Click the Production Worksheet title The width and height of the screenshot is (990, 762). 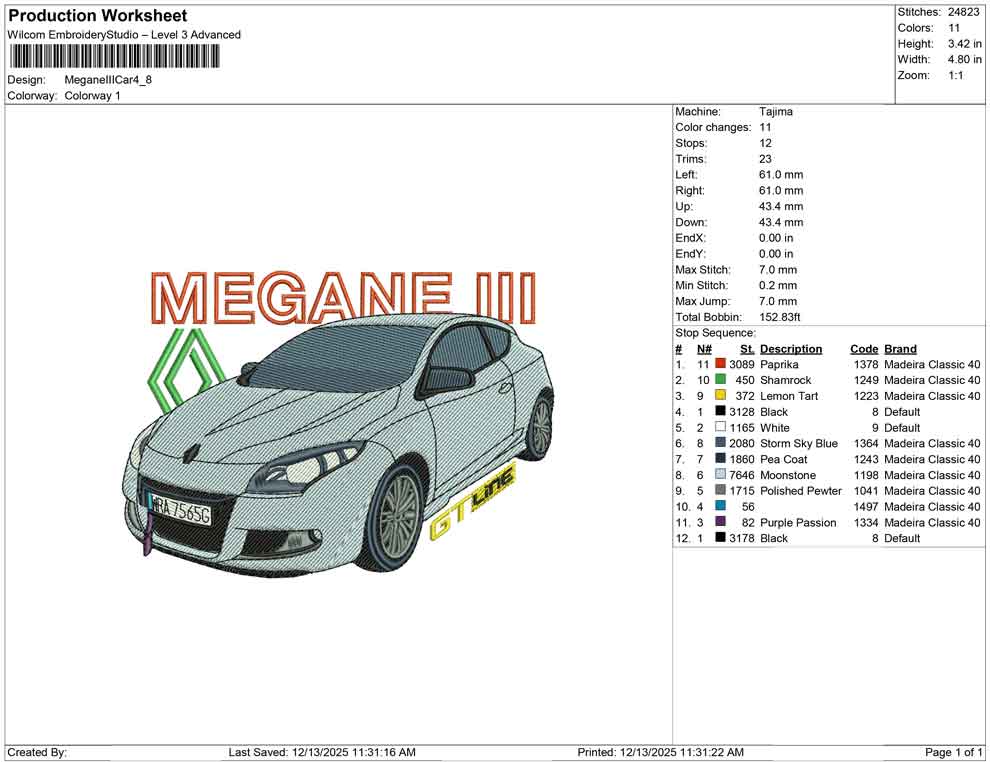[96, 15]
